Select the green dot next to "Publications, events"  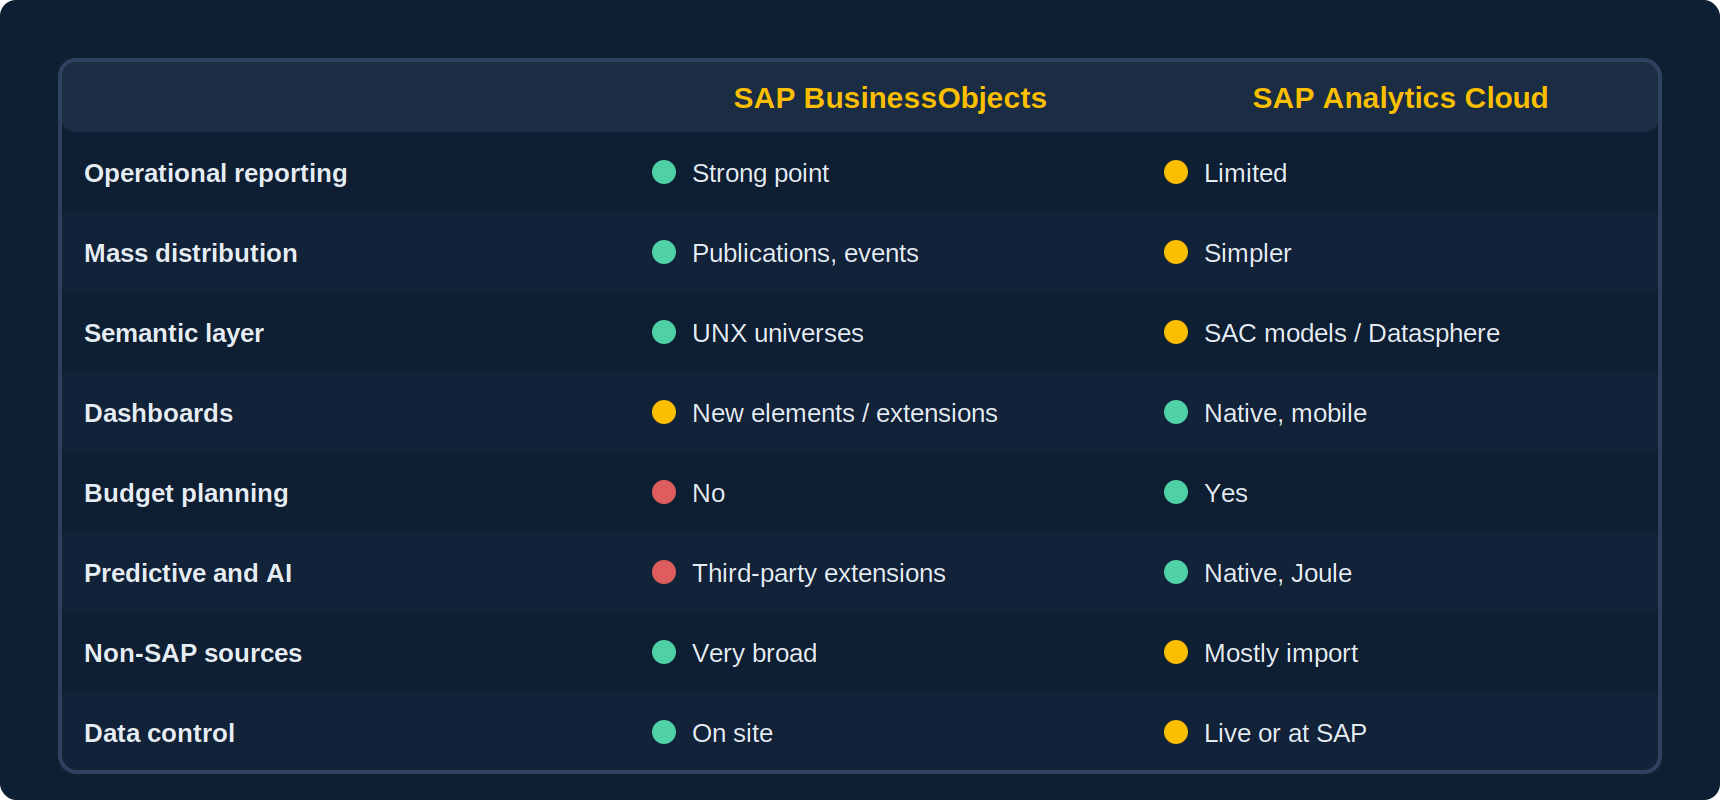(664, 252)
